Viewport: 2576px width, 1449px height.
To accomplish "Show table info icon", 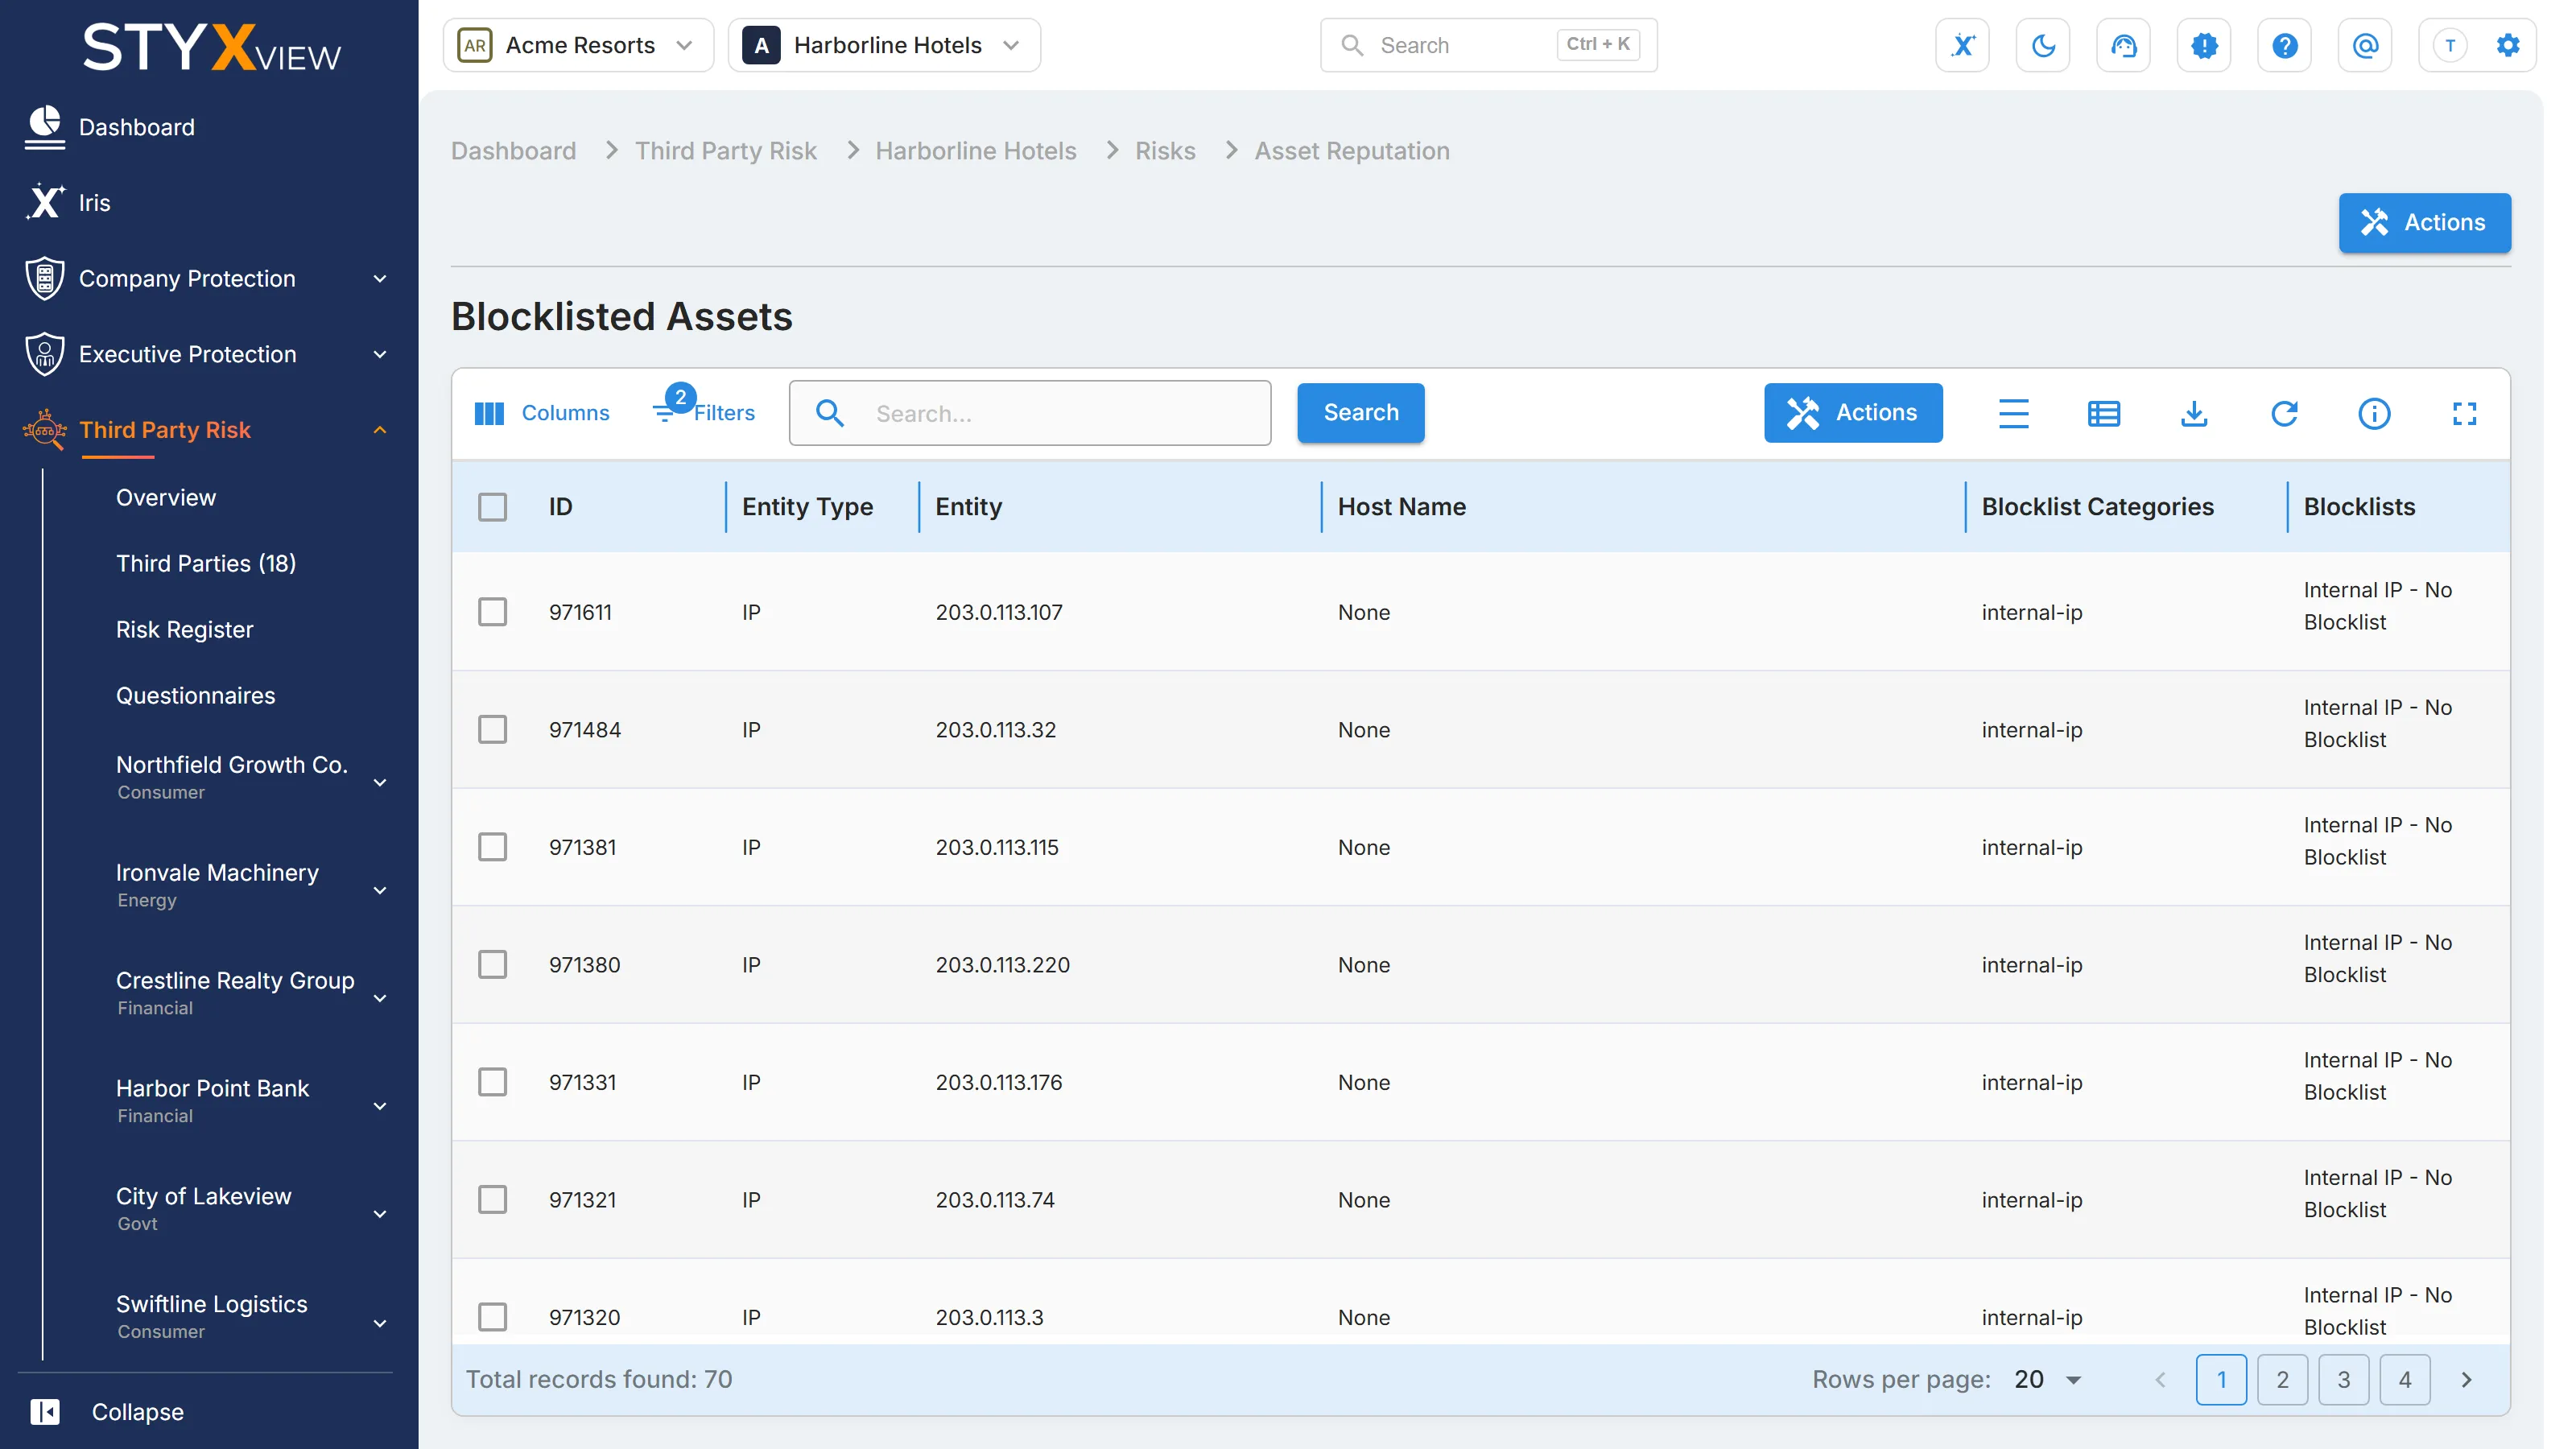I will pyautogui.click(x=2374, y=413).
